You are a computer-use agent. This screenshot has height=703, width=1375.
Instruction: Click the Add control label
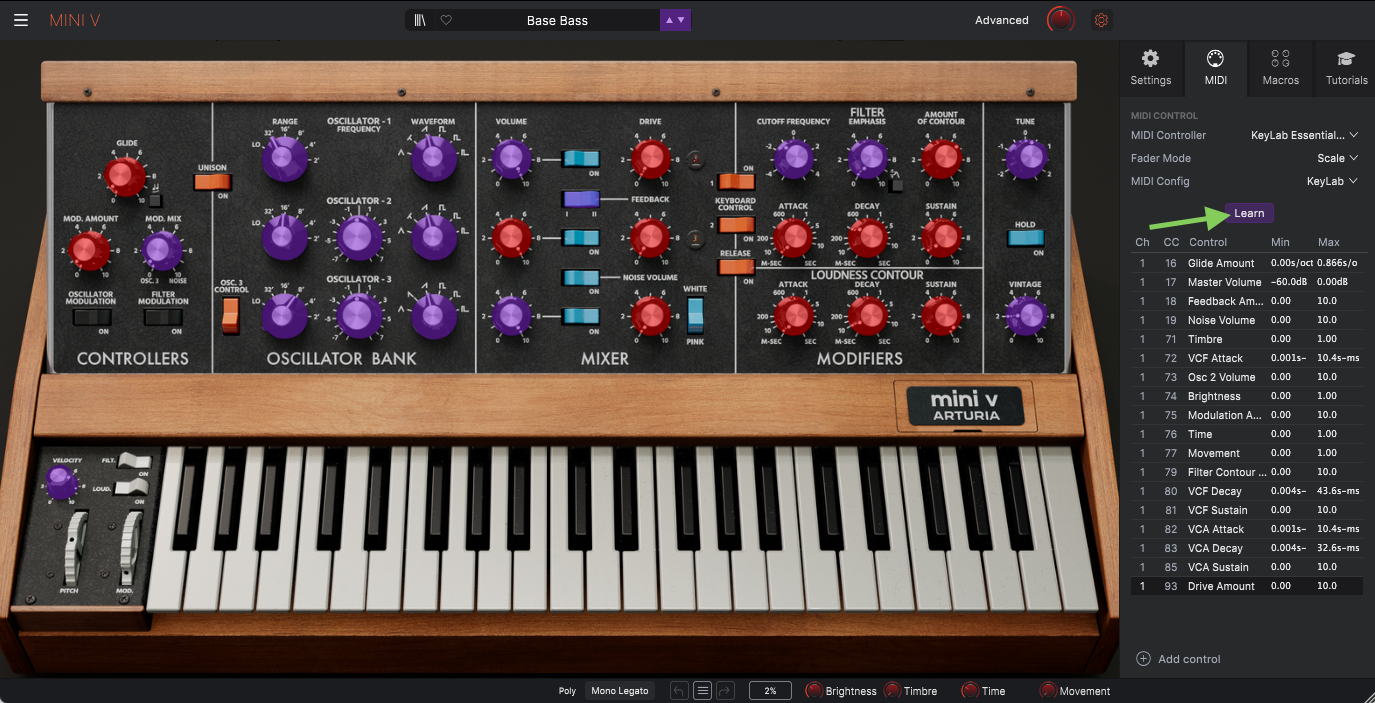[1189, 659]
